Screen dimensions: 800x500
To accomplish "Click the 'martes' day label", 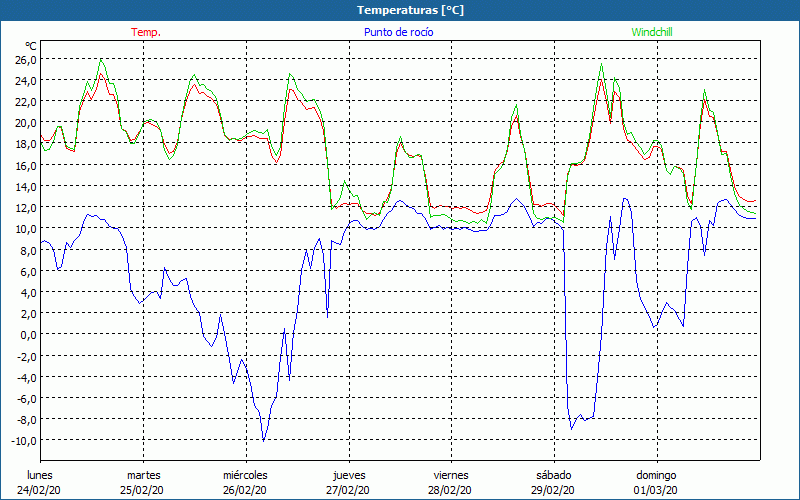I will (143, 475).
